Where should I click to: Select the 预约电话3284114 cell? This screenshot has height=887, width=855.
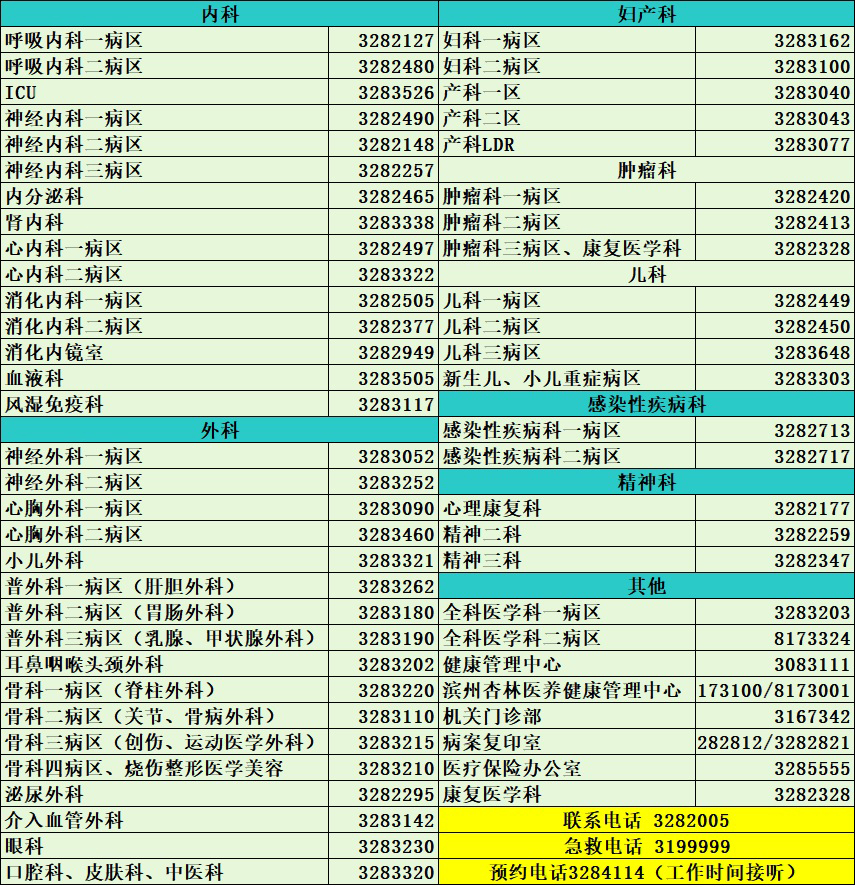pos(646,872)
